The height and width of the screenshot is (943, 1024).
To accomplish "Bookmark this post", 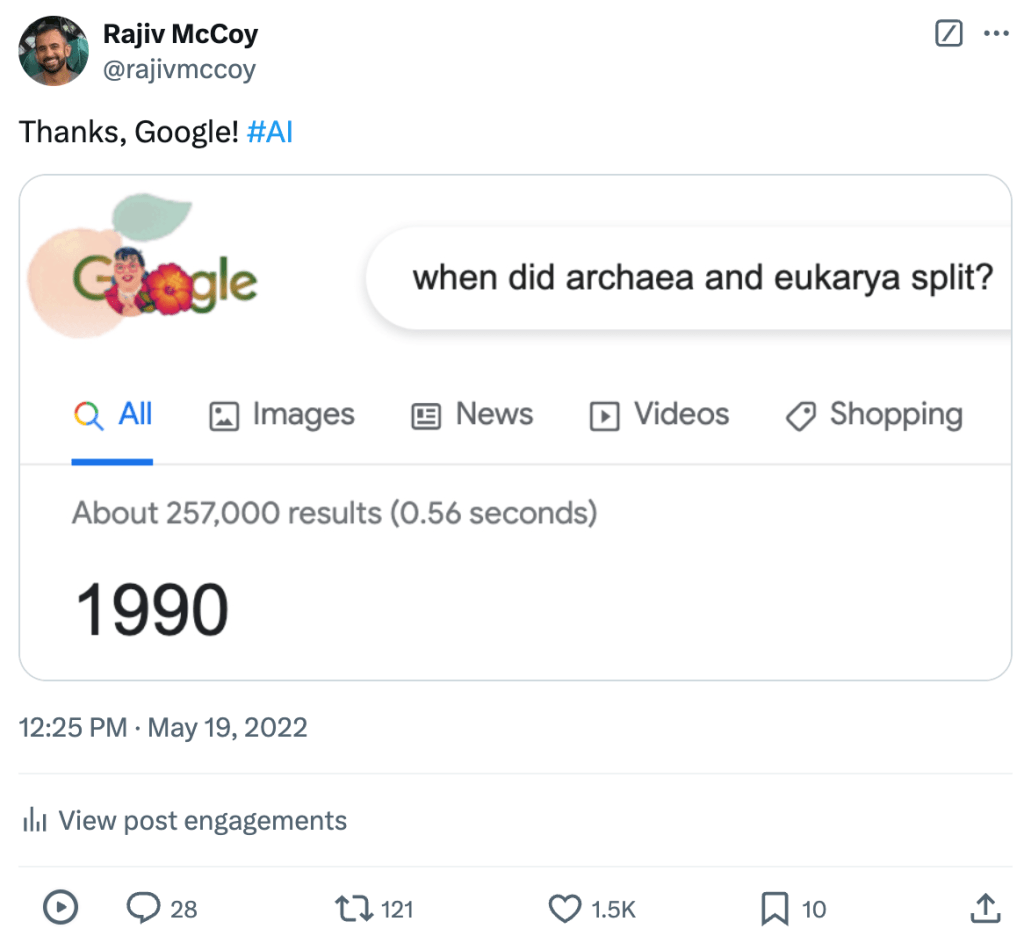I will [775, 908].
